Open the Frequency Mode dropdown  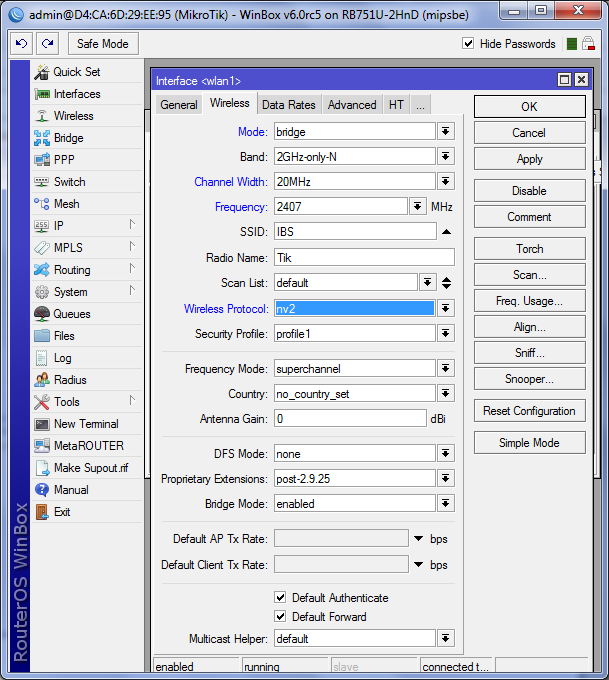click(445, 369)
